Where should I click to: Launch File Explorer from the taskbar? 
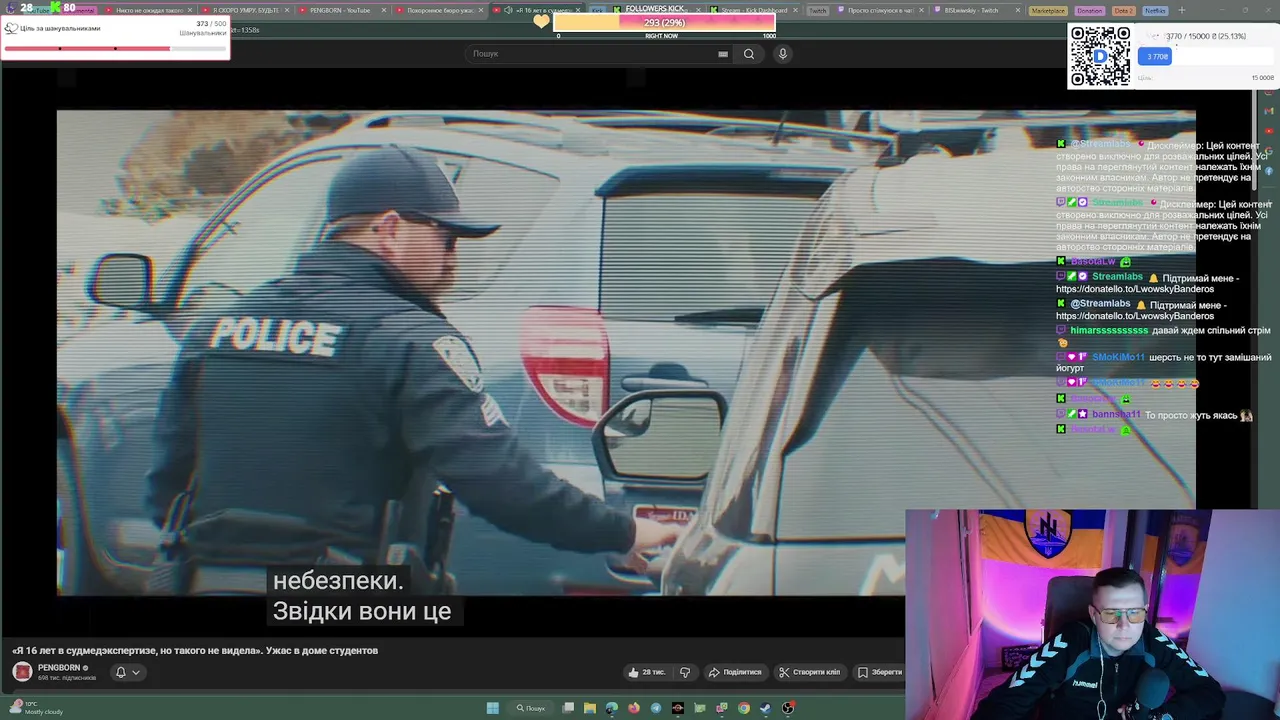pos(590,708)
